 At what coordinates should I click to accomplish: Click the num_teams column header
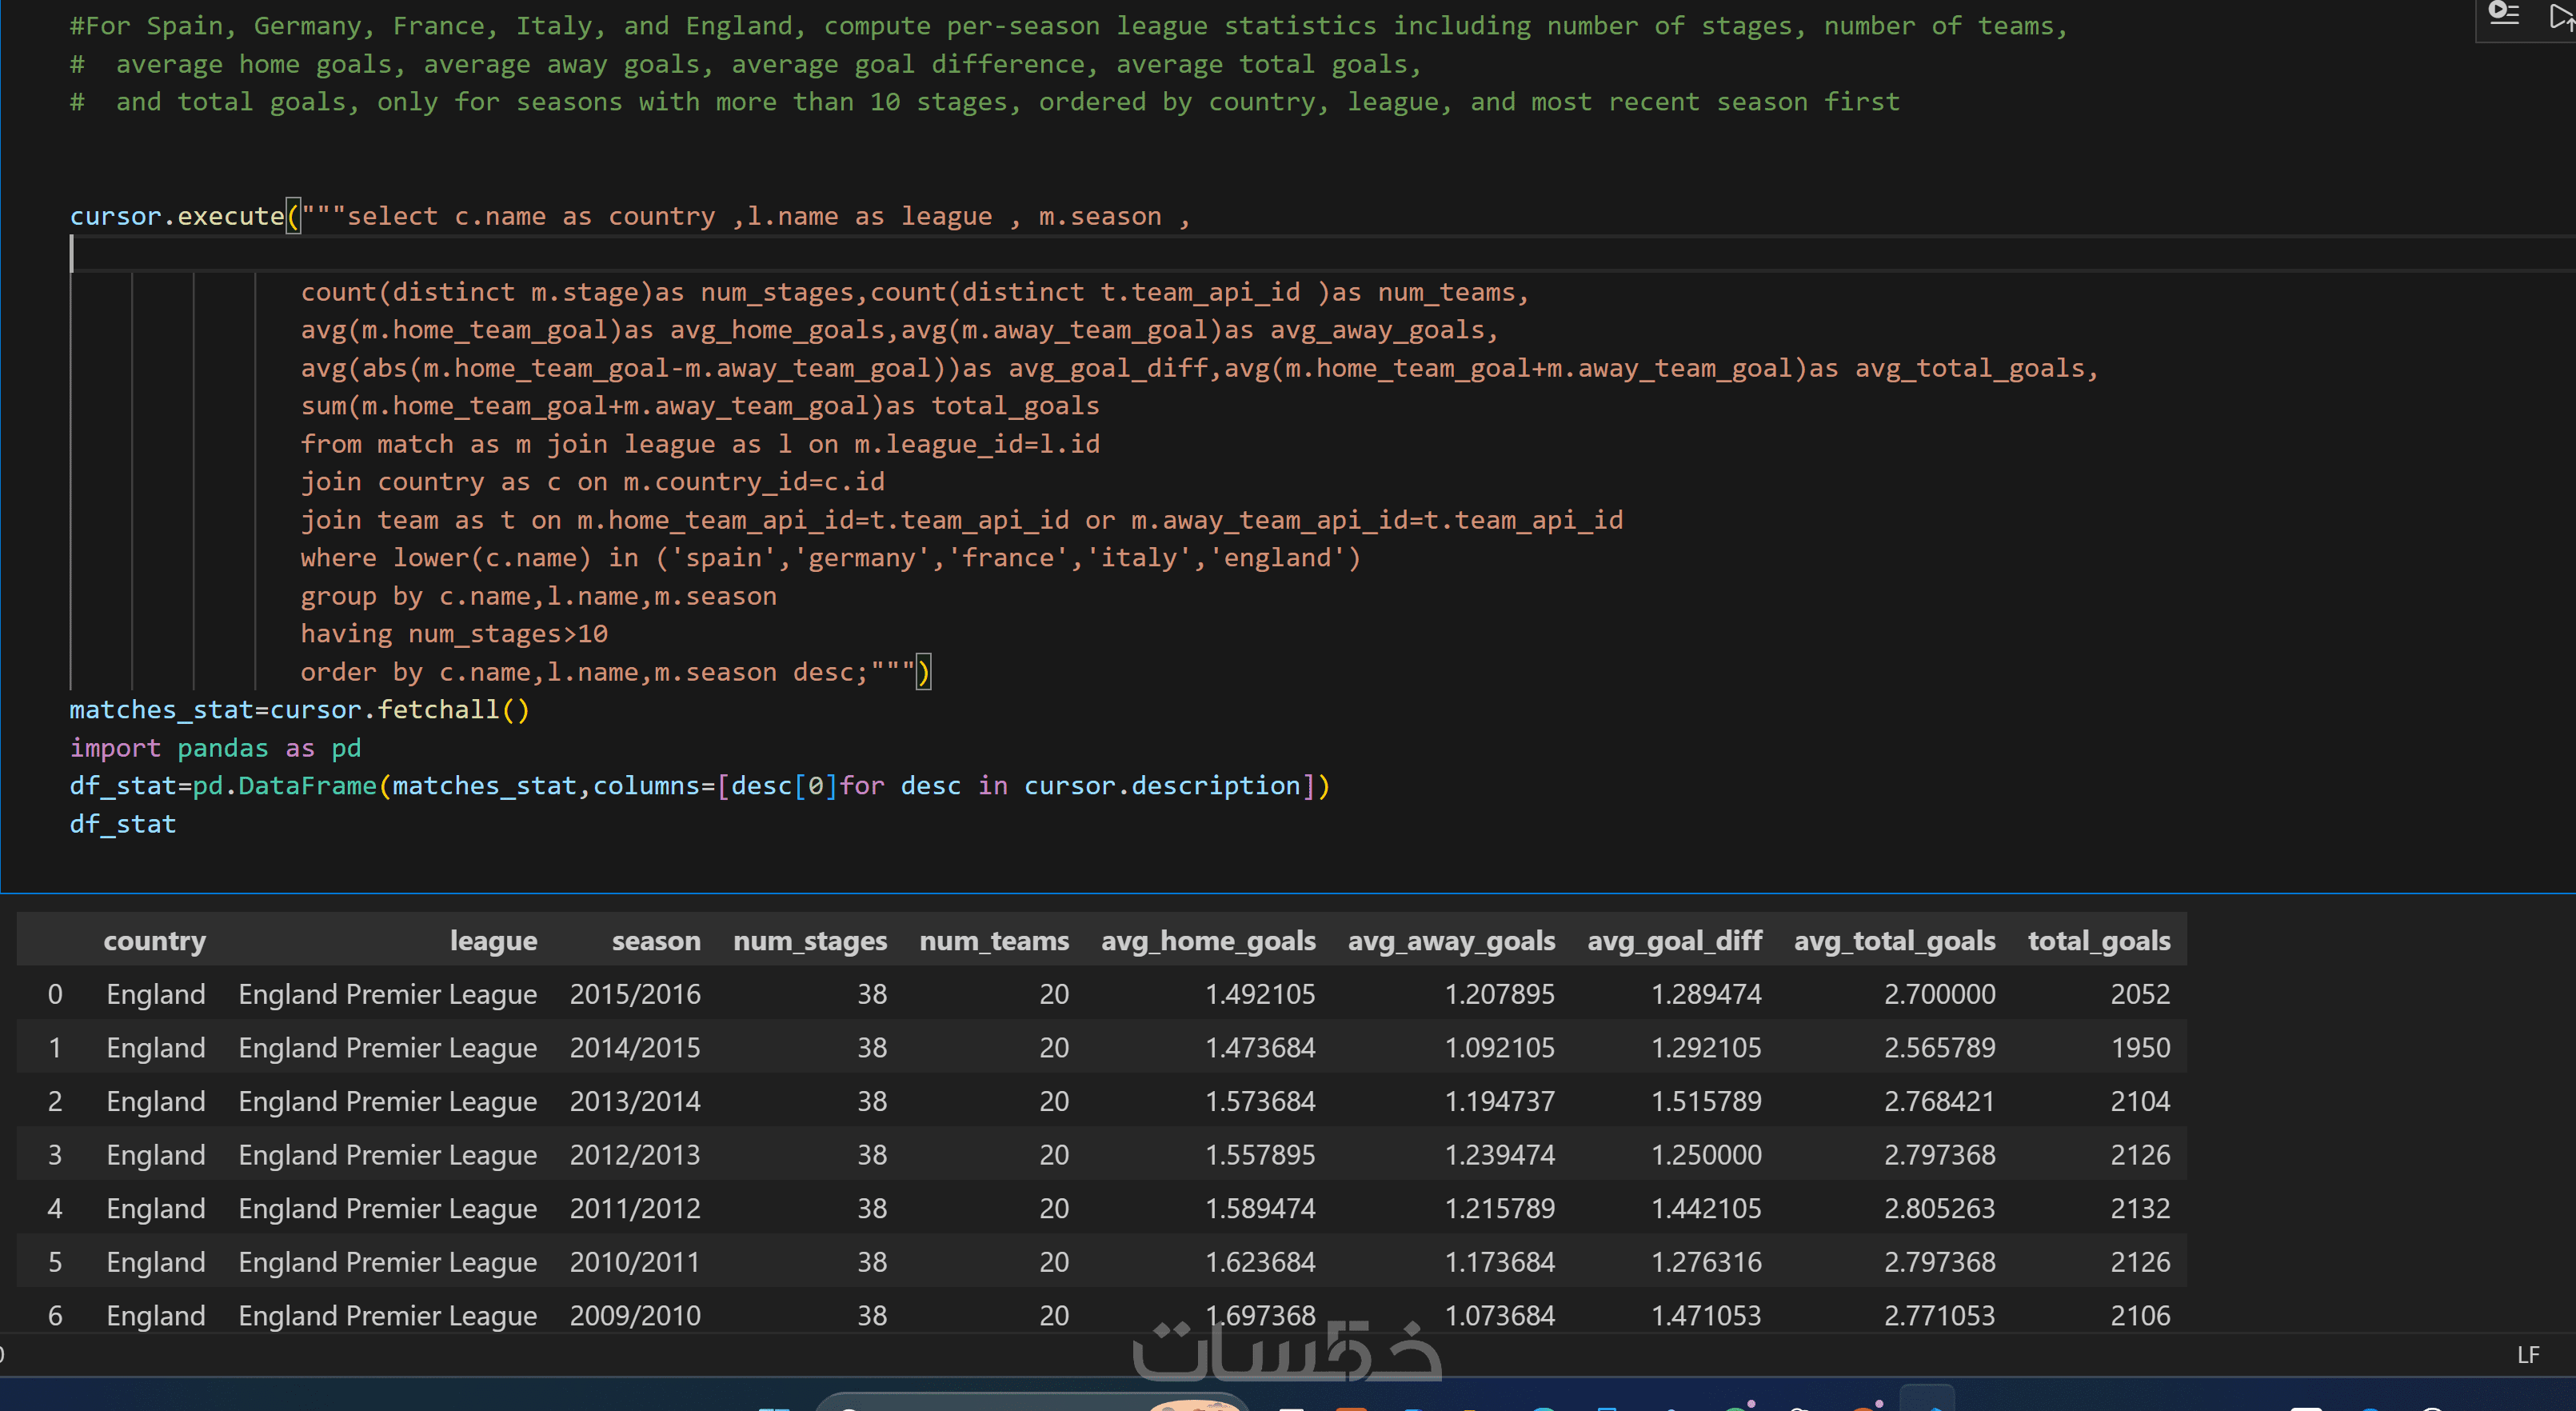993,940
